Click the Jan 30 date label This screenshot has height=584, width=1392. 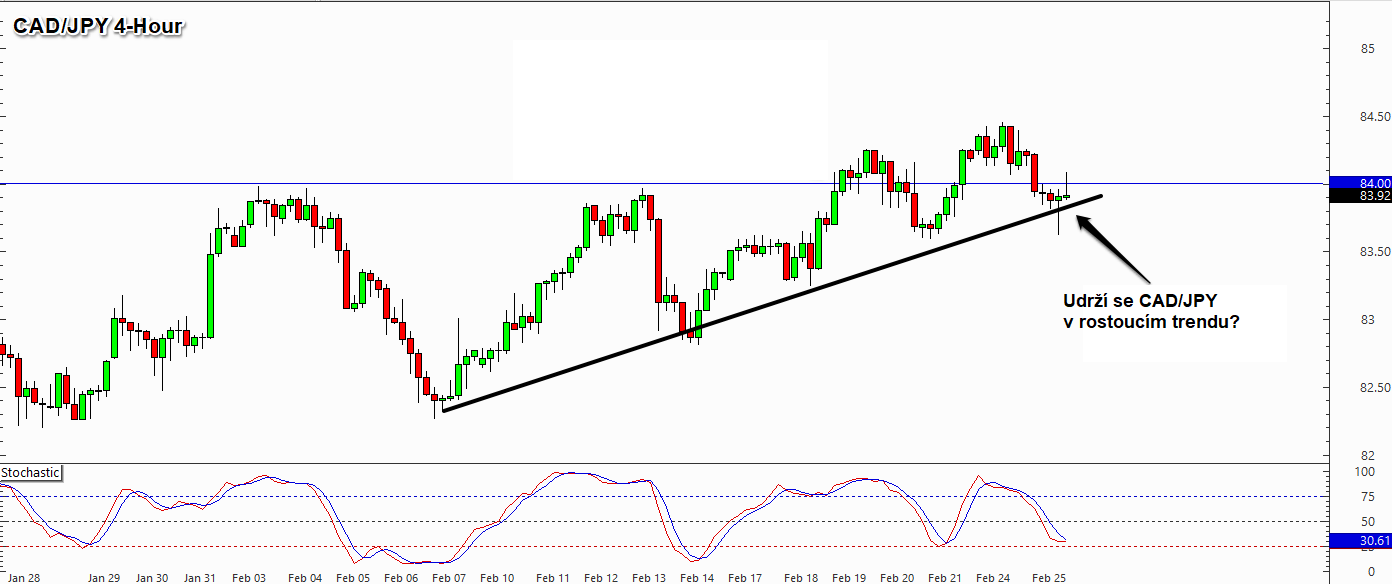(x=152, y=578)
